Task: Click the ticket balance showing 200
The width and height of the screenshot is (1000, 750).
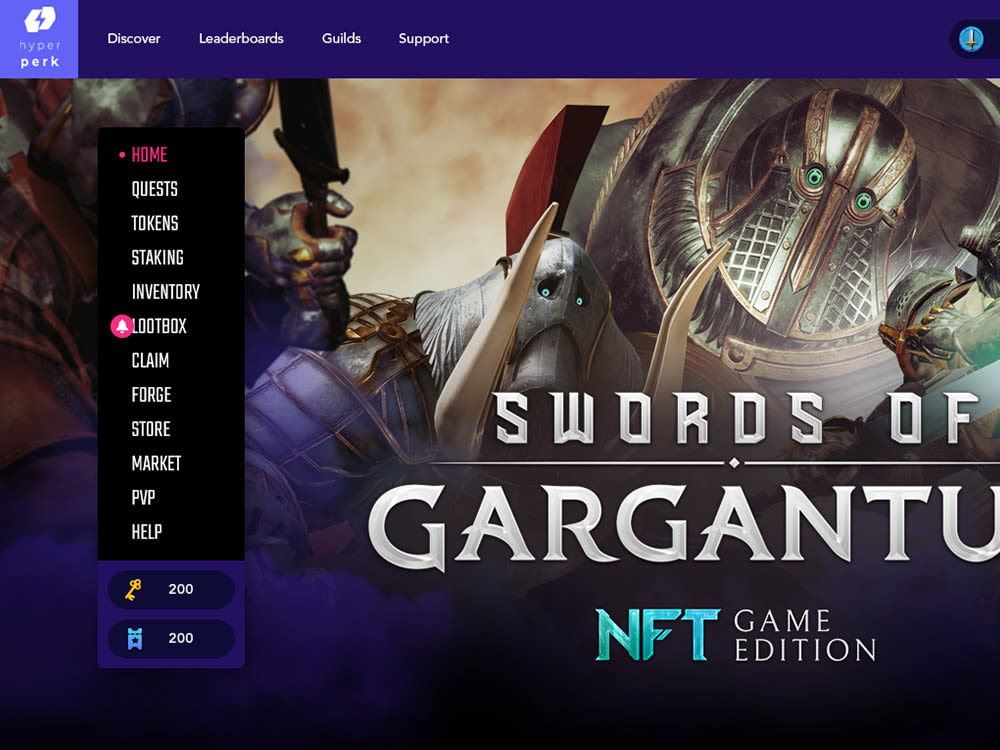Action: (x=171, y=638)
